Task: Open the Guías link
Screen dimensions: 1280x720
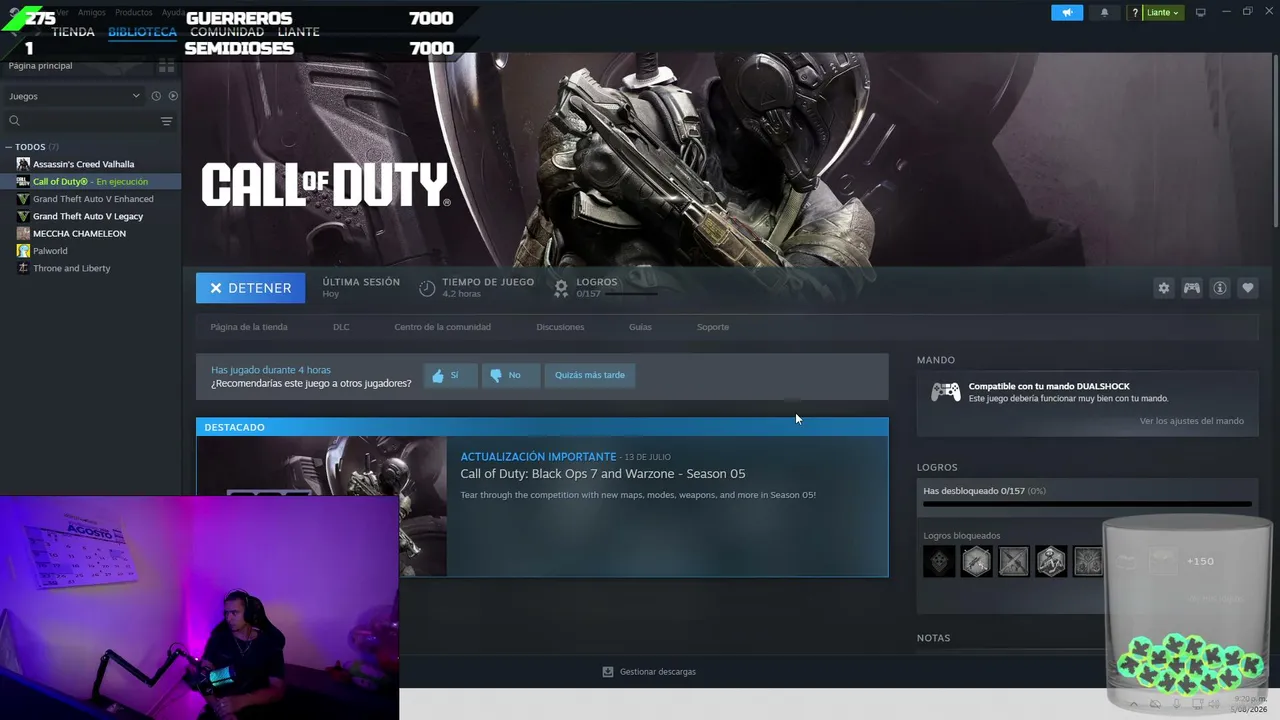Action: [x=640, y=327]
